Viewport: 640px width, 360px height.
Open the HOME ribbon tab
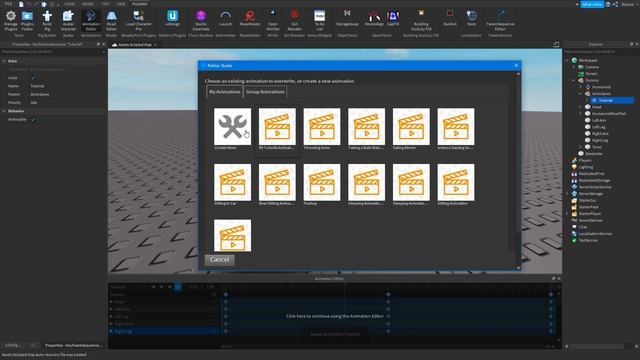(x=70, y=4)
